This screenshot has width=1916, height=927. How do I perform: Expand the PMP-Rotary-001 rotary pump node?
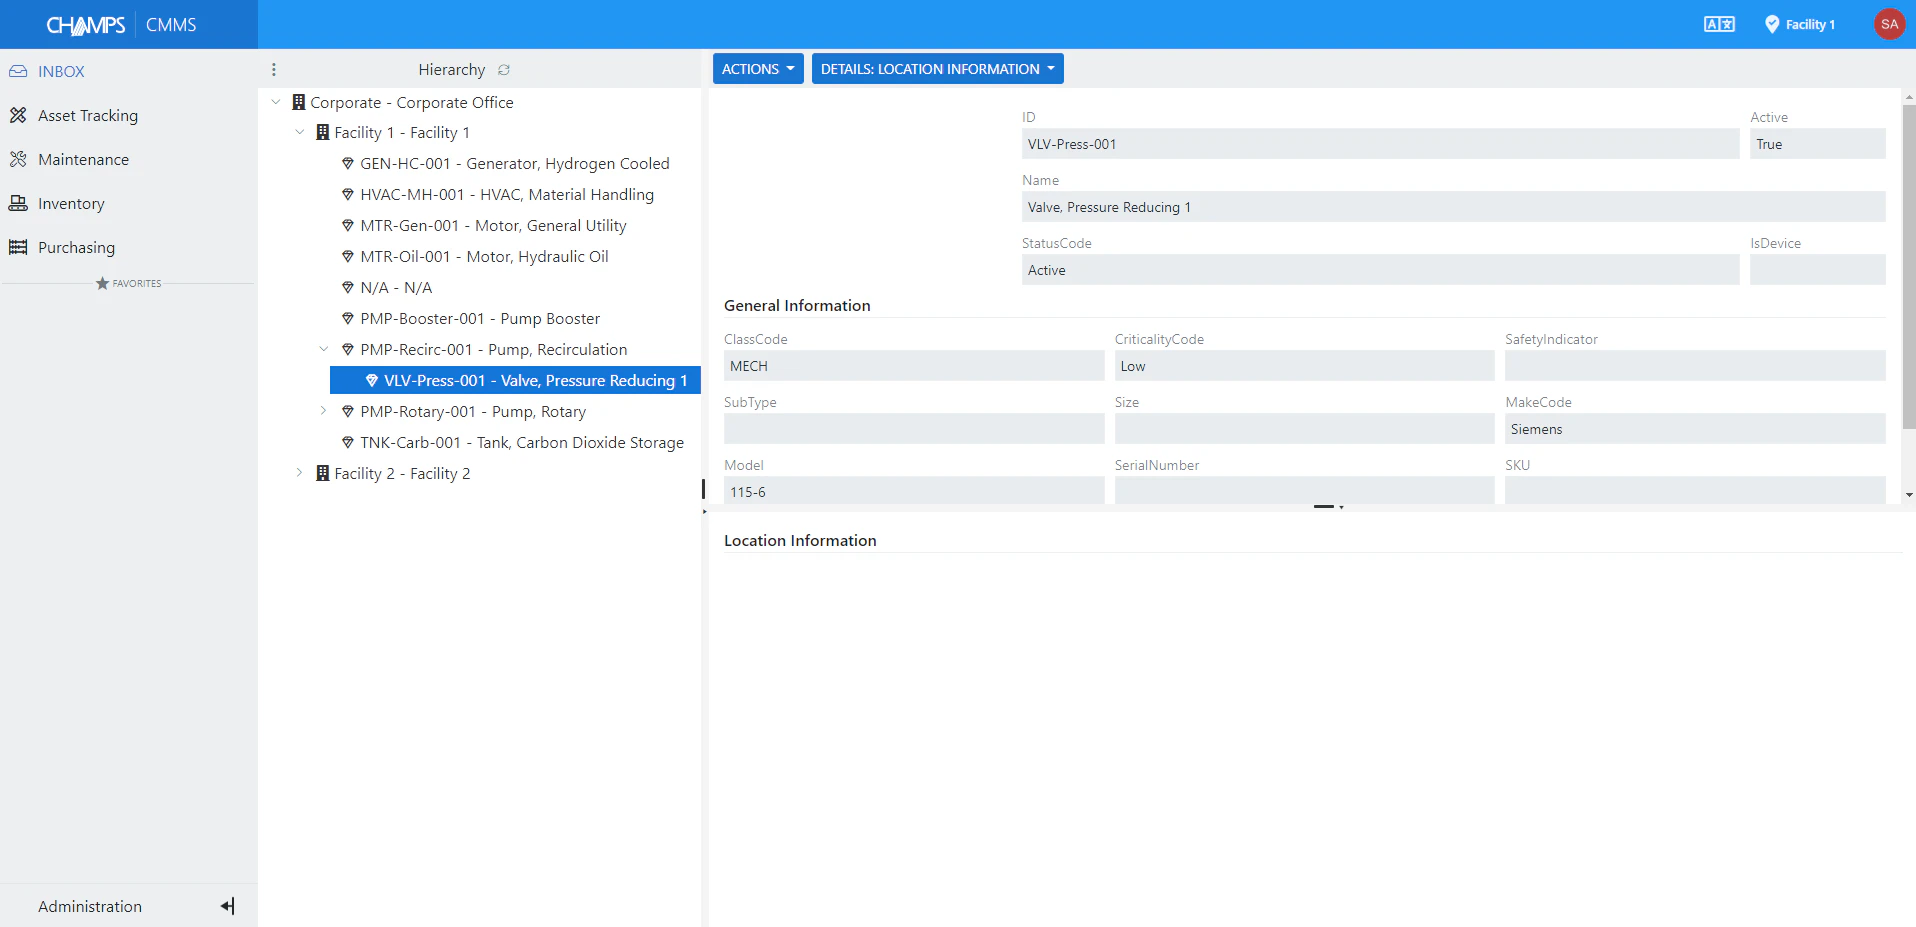[x=322, y=411]
